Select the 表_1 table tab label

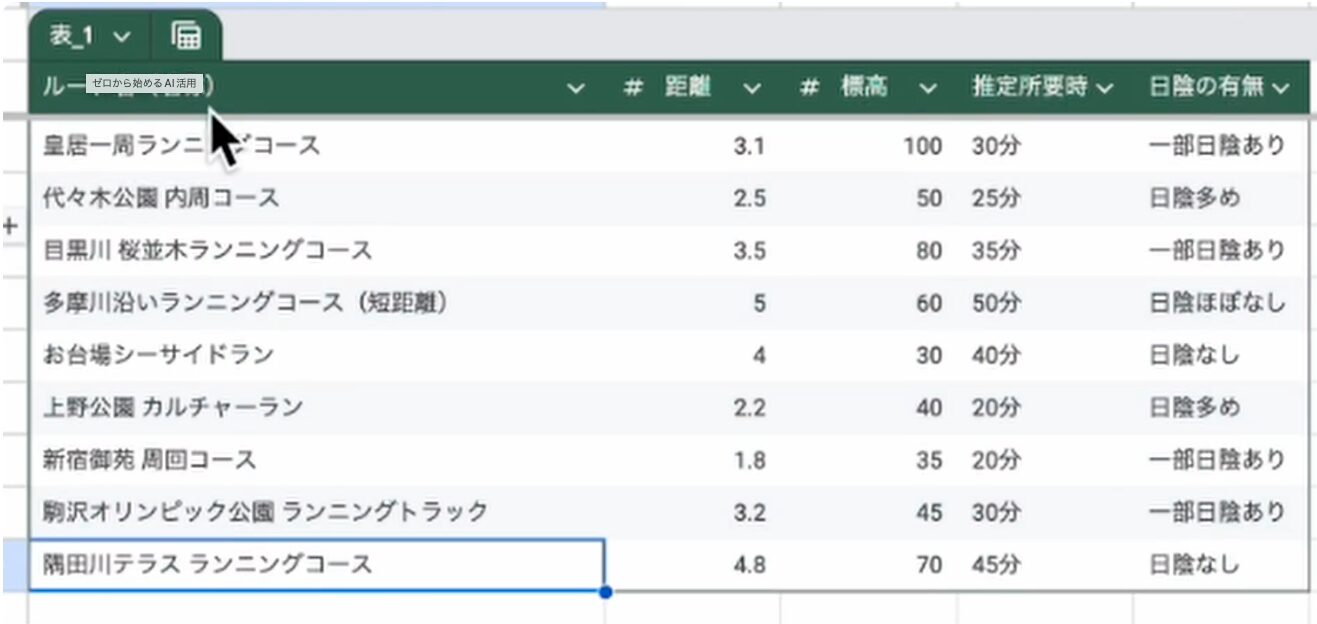(71, 37)
